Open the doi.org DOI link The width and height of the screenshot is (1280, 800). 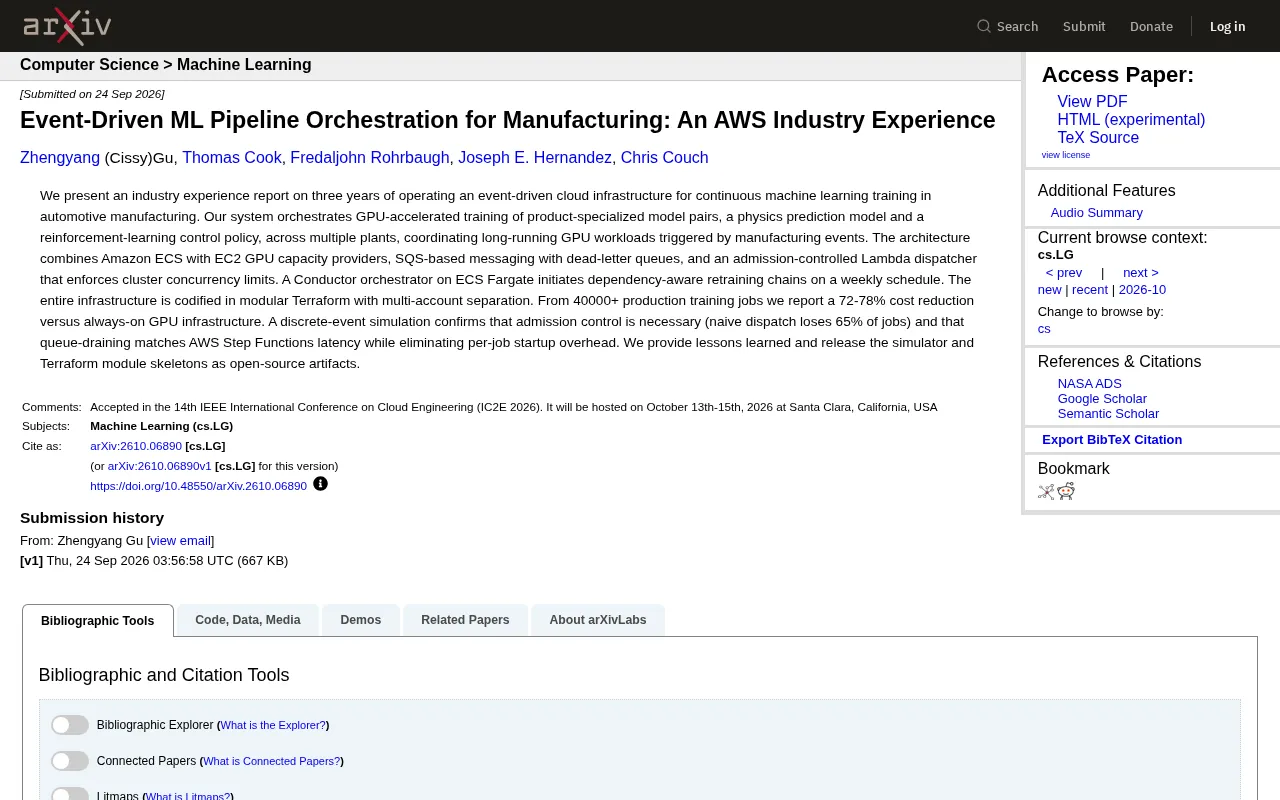(198, 486)
